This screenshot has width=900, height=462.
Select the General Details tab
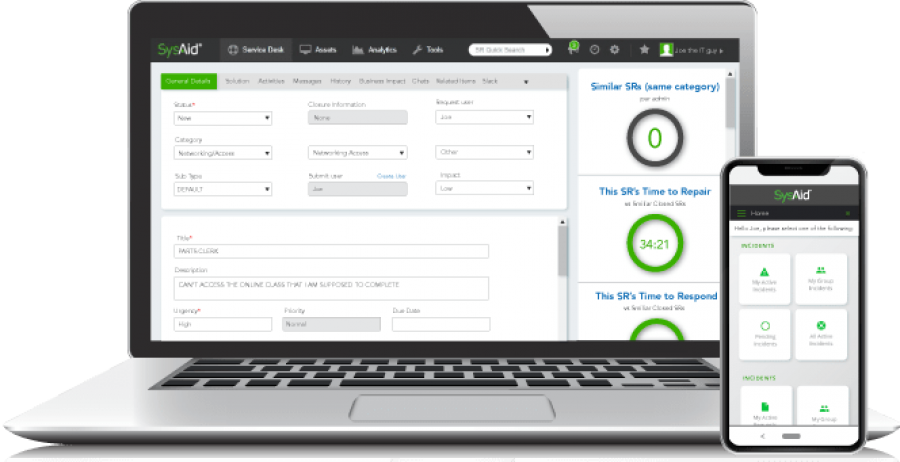tap(188, 81)
